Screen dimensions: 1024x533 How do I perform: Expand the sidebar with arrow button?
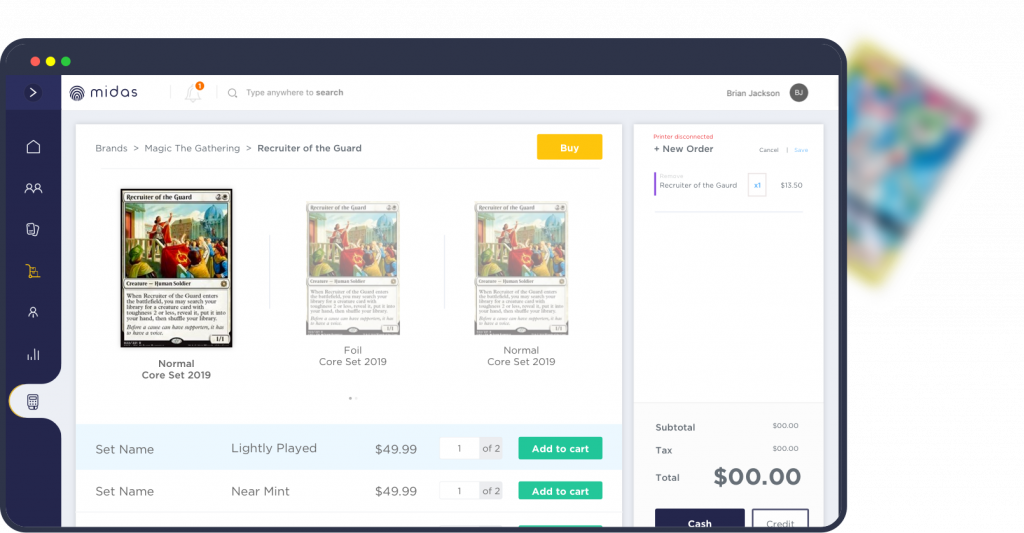click(x=33, y=93)
